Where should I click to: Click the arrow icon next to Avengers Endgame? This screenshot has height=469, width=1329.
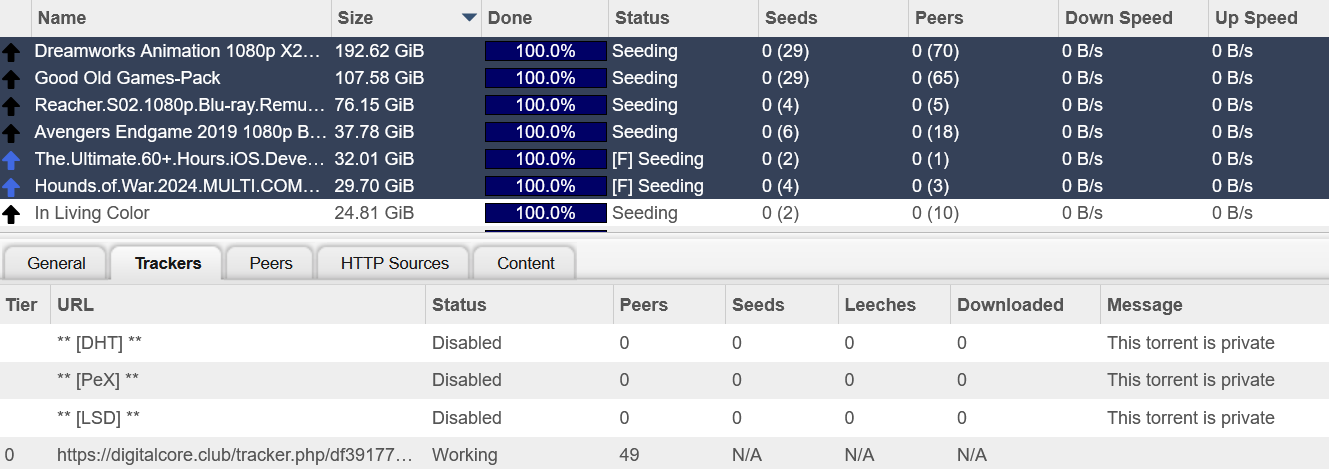11,133
